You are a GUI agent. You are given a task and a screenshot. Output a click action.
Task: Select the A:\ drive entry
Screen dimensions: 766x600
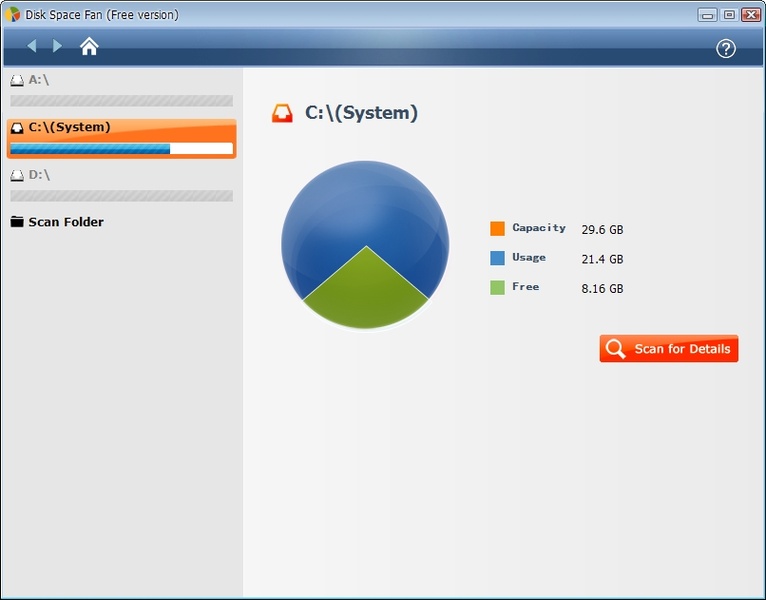pyautogui.click(x=122, y=90)
